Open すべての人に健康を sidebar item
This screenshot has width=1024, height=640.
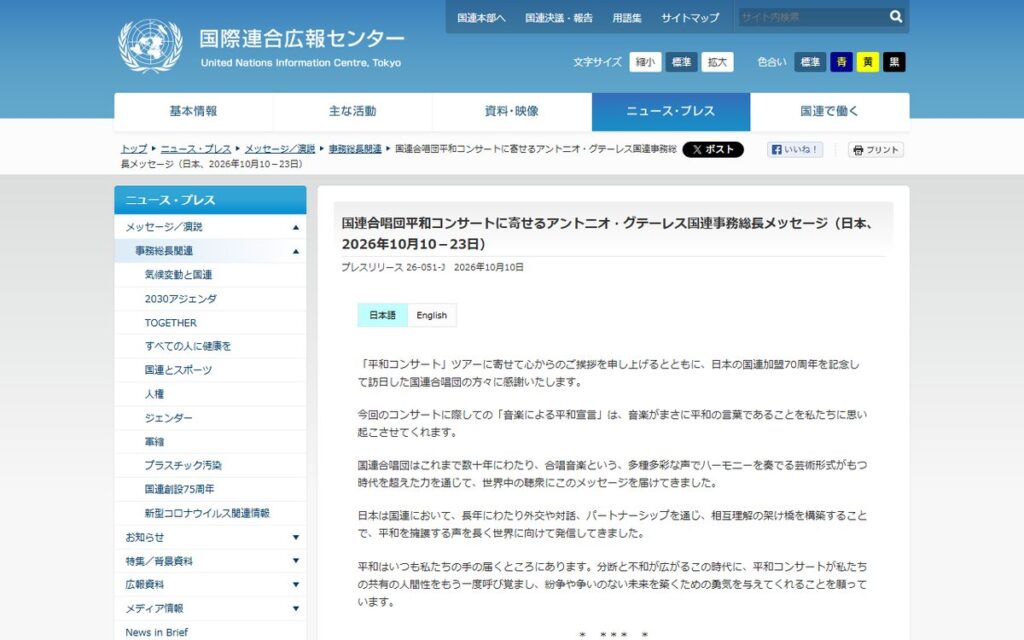(210, 346)
